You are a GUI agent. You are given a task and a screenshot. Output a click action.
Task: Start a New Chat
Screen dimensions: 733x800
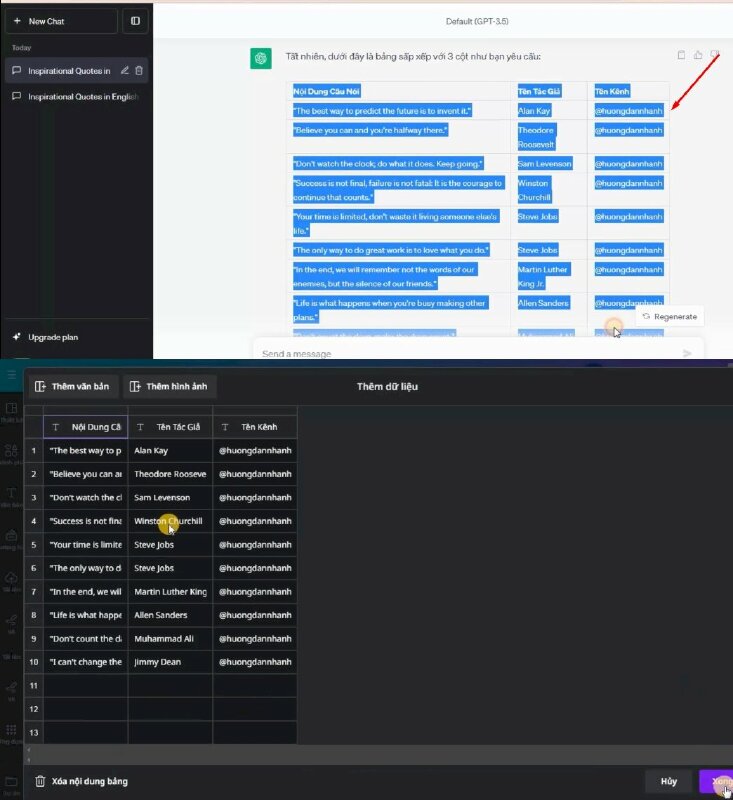60,20
